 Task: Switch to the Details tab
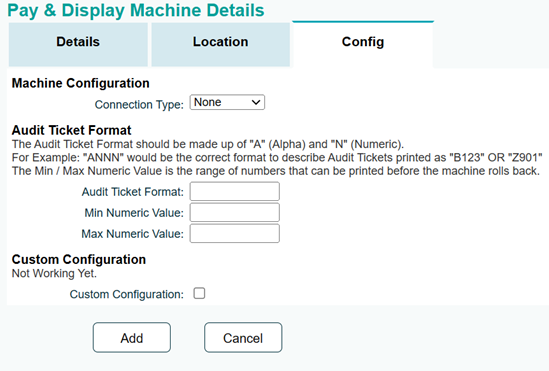pos(78,44)
